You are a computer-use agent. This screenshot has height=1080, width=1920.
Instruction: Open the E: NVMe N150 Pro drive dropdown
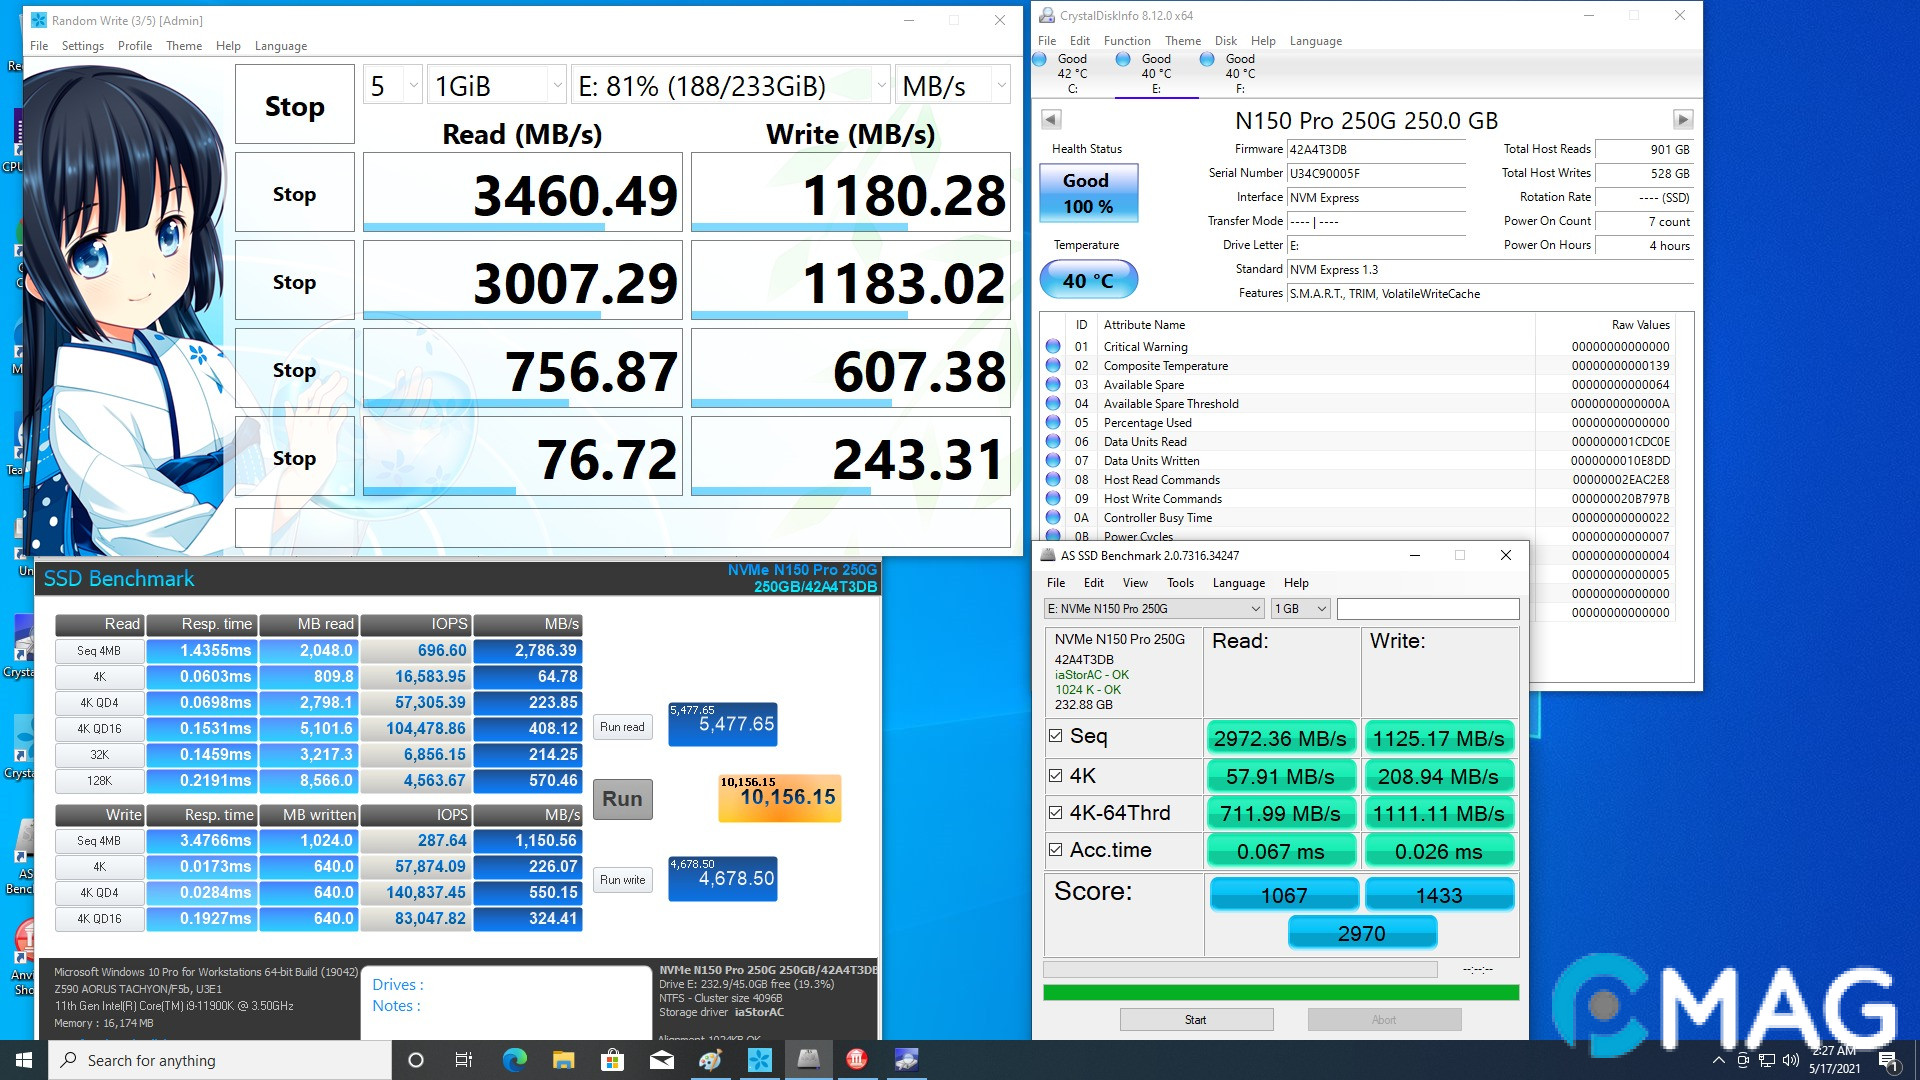click(1154, 609)
